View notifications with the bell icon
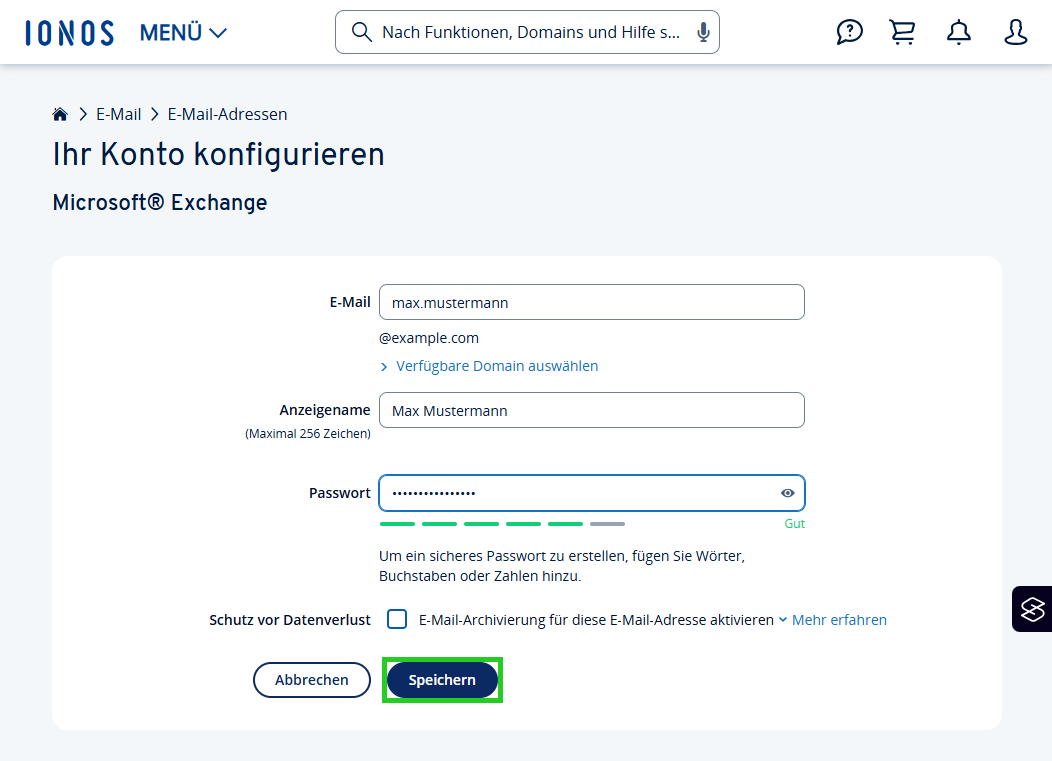1052x761 pixels. pyautogui.click(x=958, y=32)
